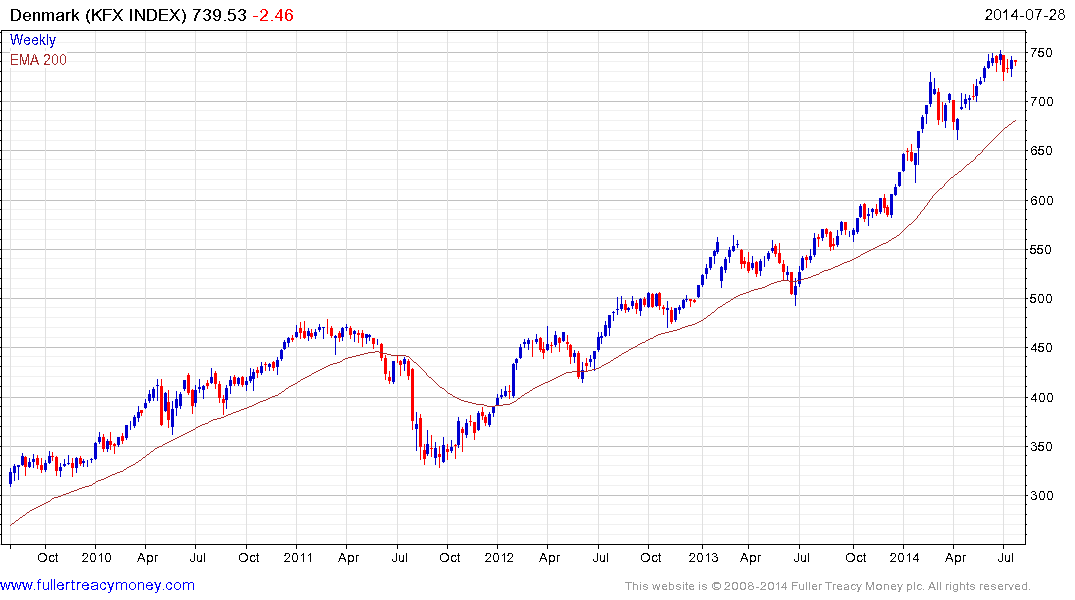1075x600 pixels.
Task: Click the 700 price axis label
Action: (1041, 101)
